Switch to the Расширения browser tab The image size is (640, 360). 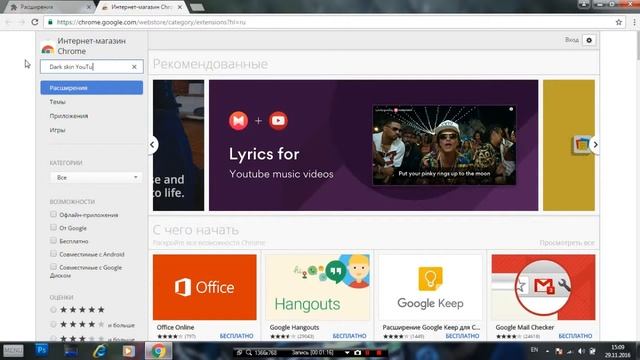click(48, 7)
